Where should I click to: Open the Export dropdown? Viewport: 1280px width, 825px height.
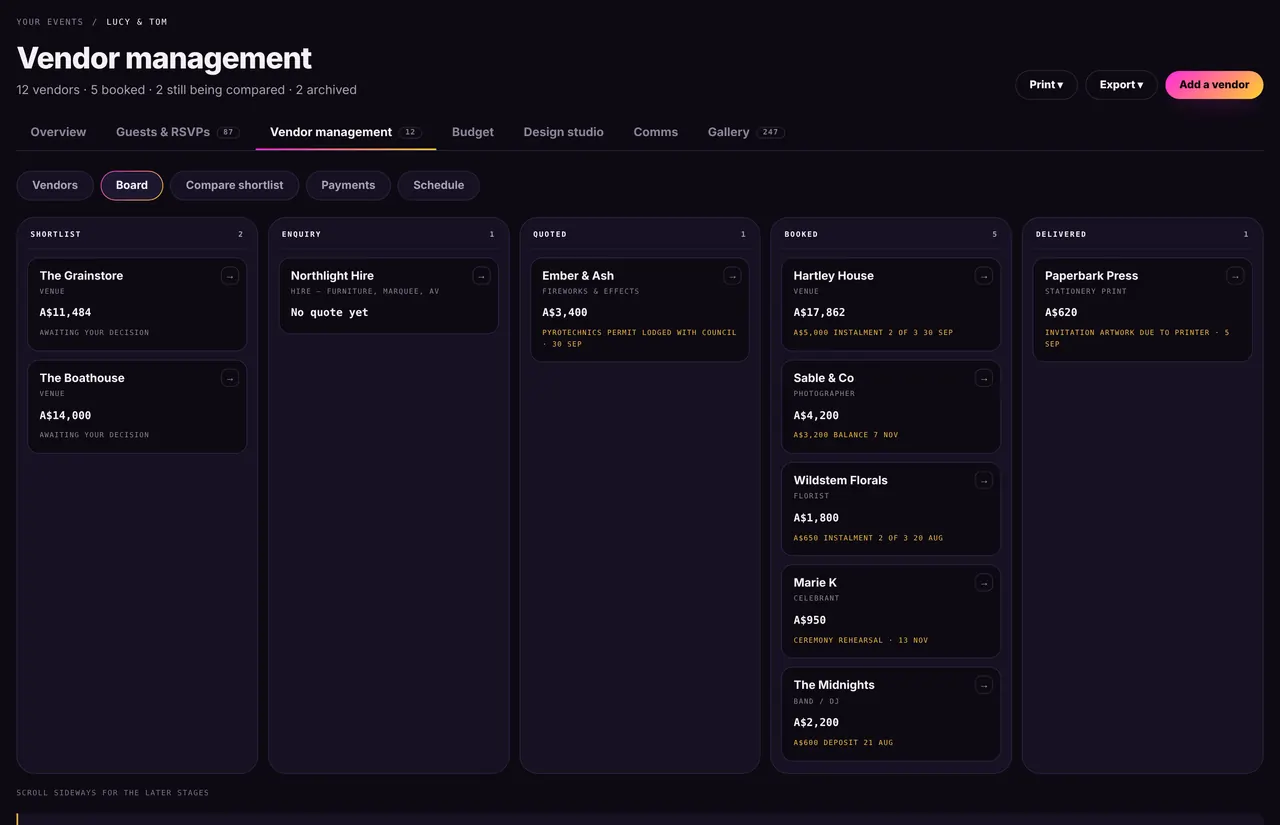point(1121,85)
